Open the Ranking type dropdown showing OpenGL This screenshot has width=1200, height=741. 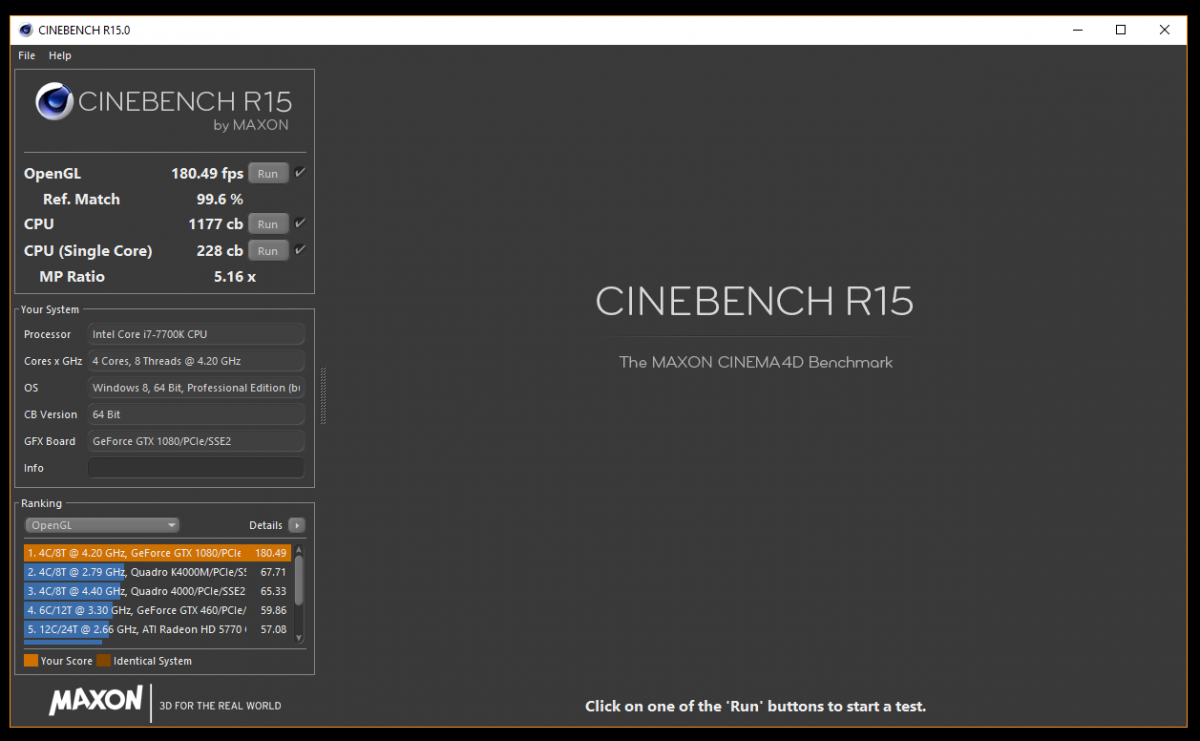coord(102,525)
